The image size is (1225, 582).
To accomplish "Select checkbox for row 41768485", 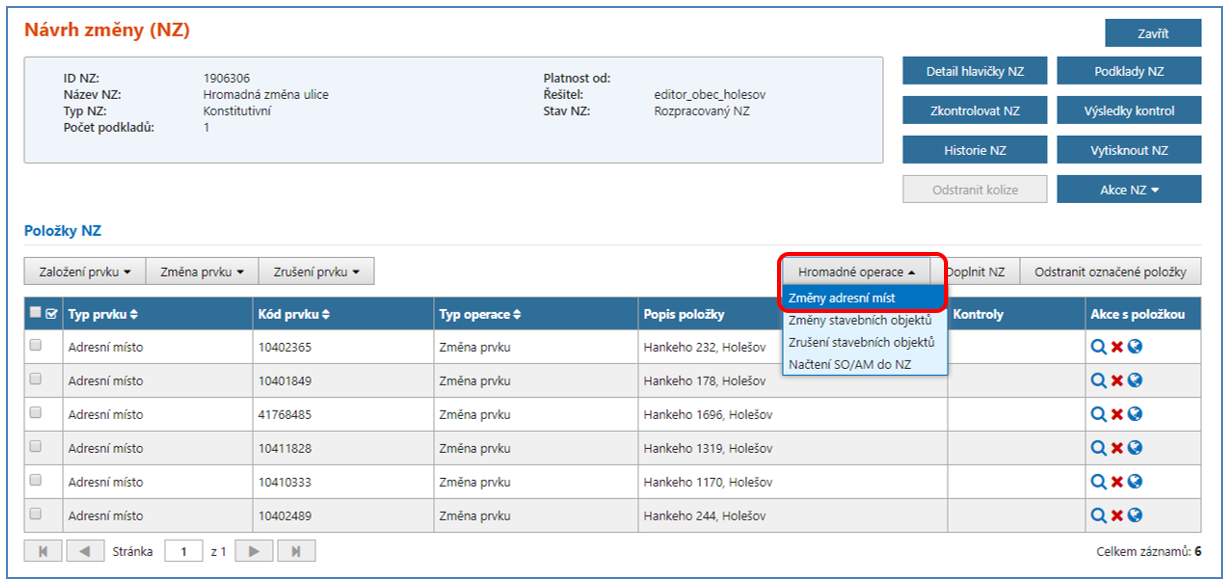I will tap(36, 413).
